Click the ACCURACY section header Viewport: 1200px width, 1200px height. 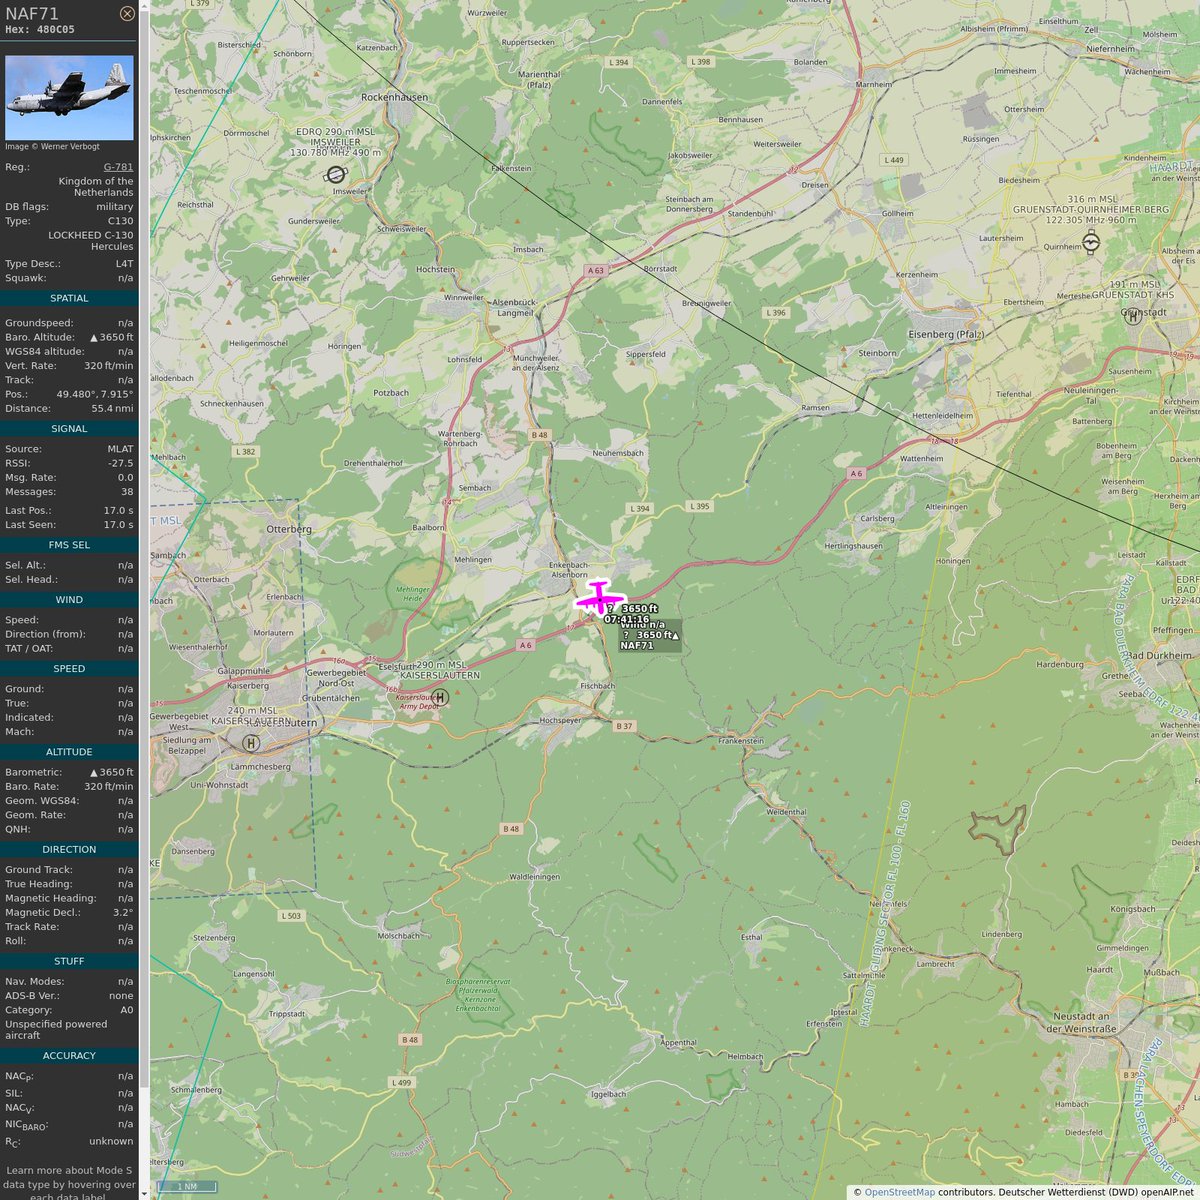[x=69, y=1055]
